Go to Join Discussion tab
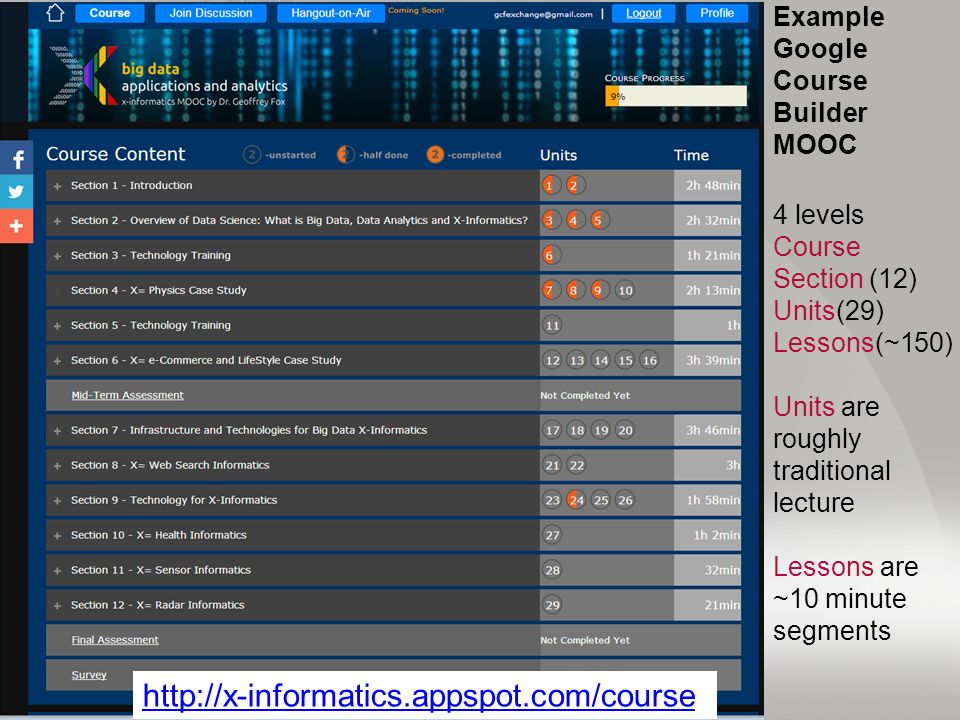This screenshot has height=720, width=960. pyautogui.click(x=211, y=13)
